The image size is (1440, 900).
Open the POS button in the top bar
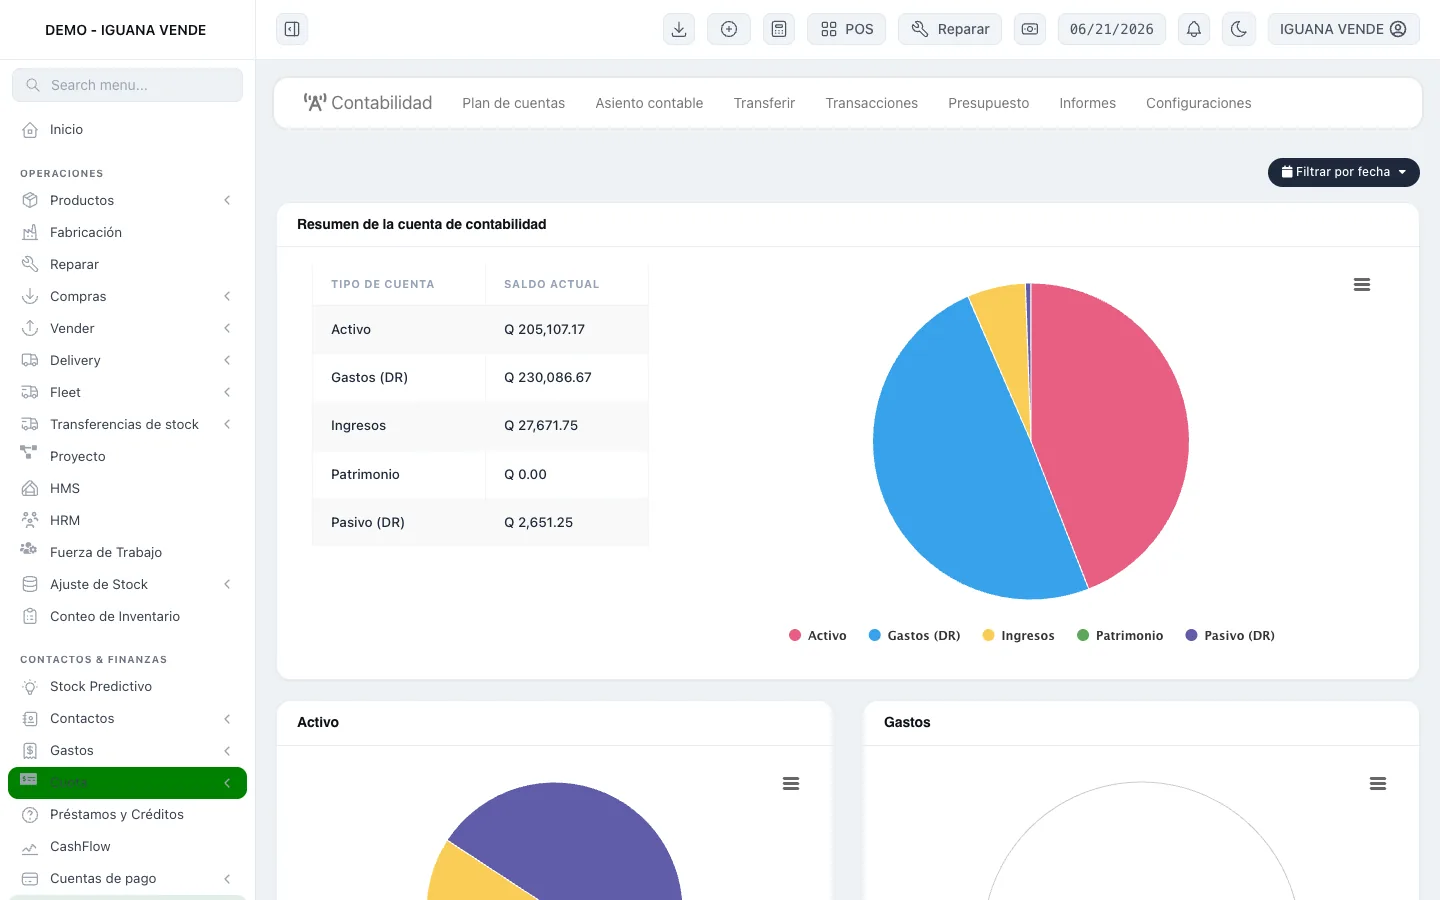click(847, 29)
